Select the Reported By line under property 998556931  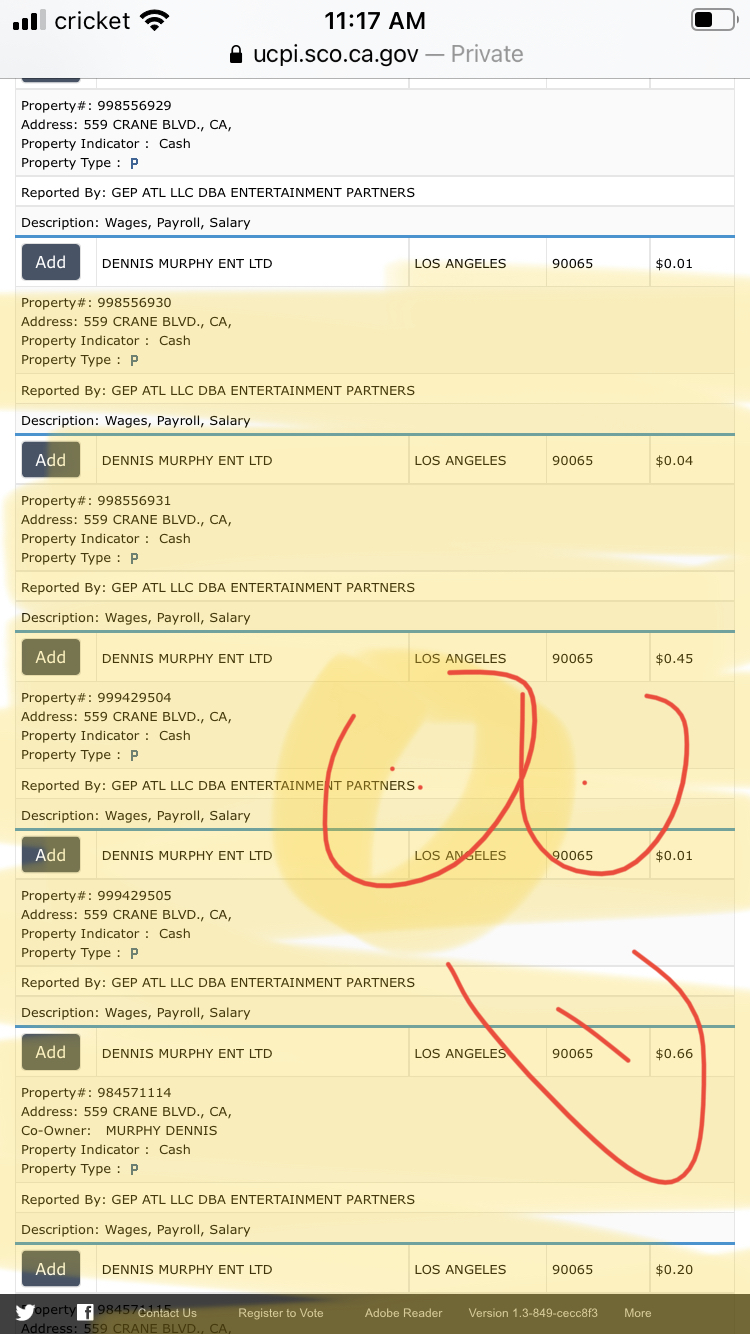[x=218, y=587]
